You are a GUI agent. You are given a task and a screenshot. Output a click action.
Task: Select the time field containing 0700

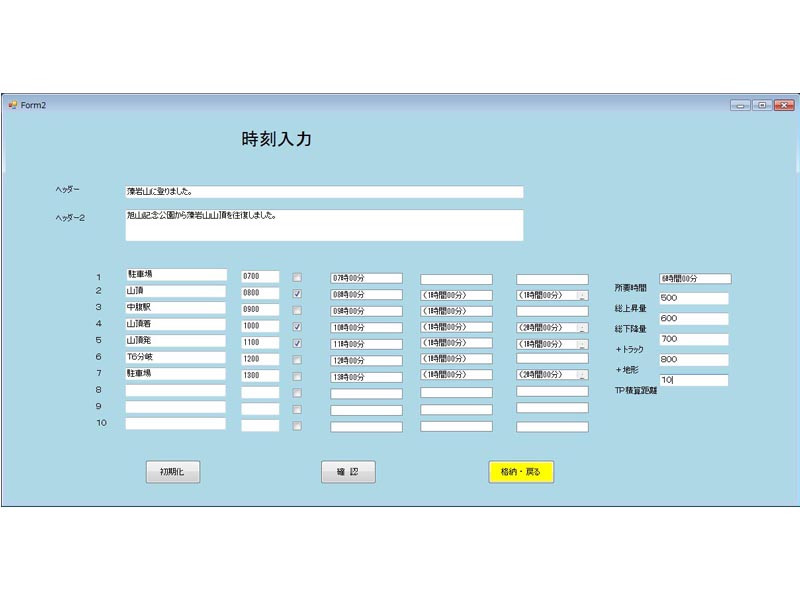[x=260, y=276]
